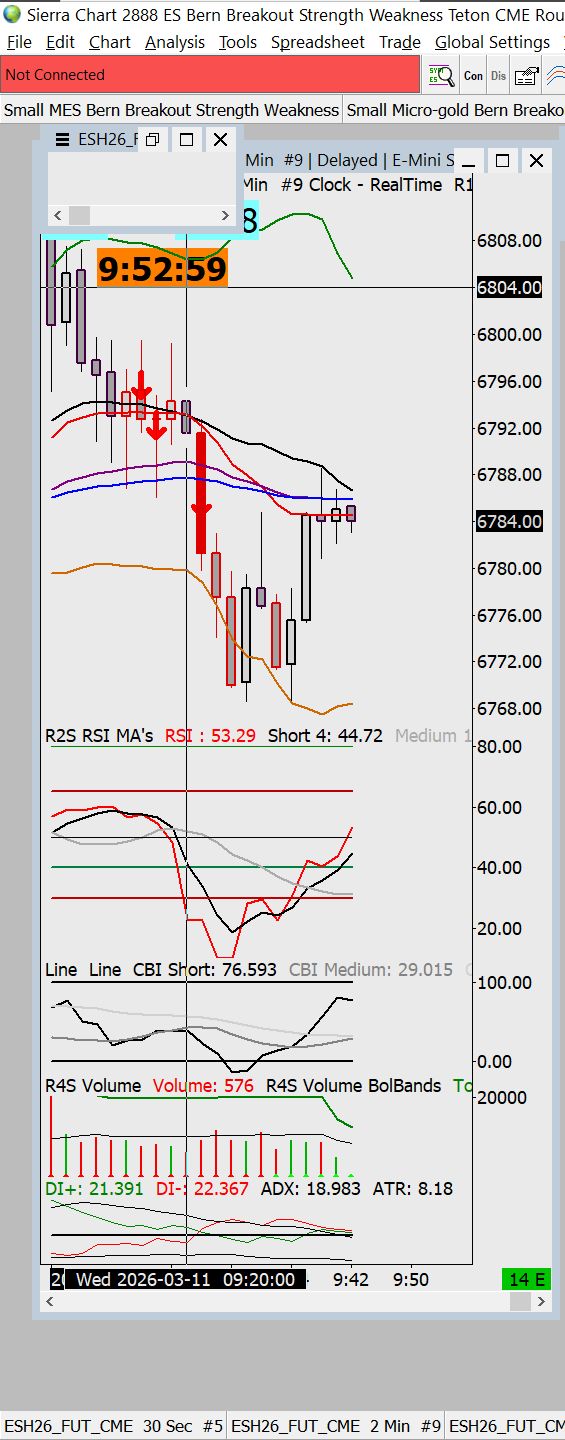Click the CBI Medium: 29.015 readout
The height and width of the screenshot is (1440, 565).
tap(370, 970)
